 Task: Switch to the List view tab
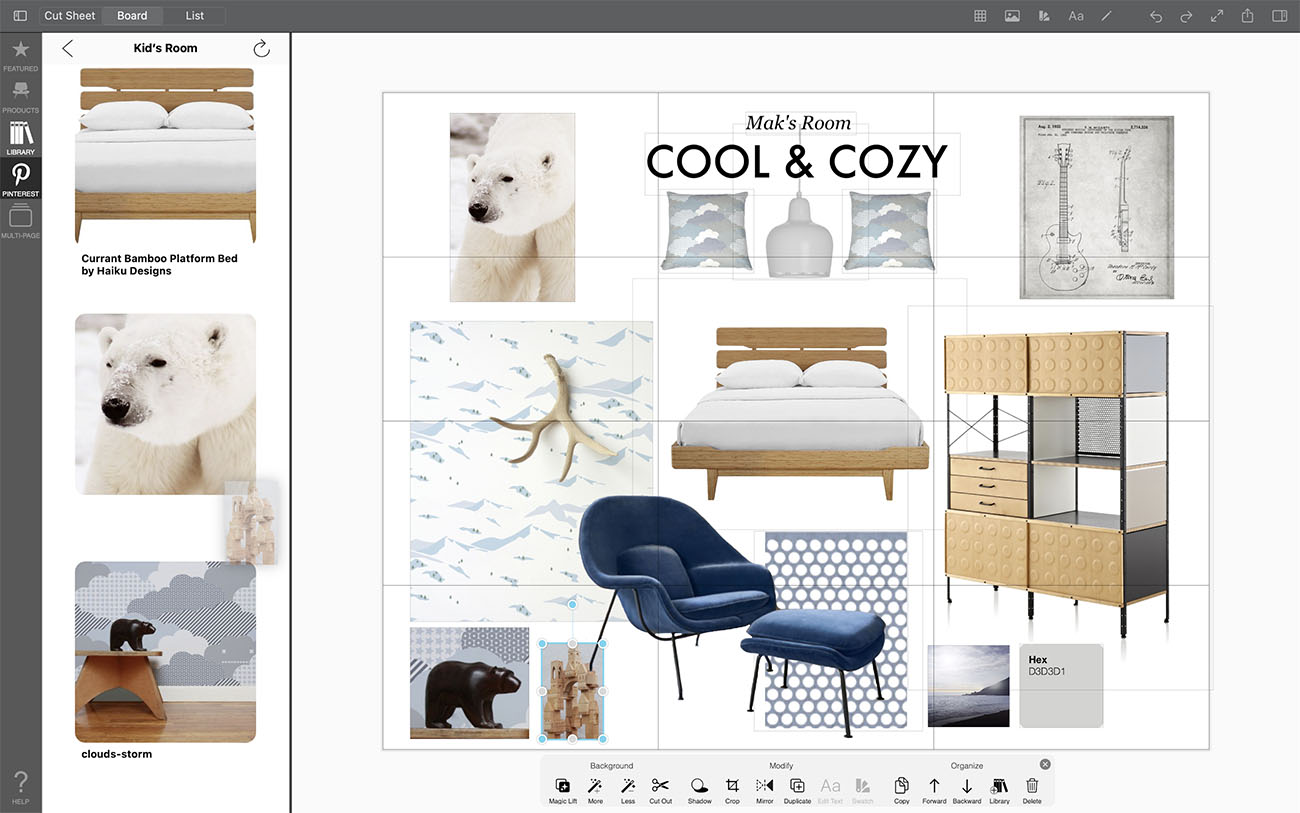click(x=195, y=16)
